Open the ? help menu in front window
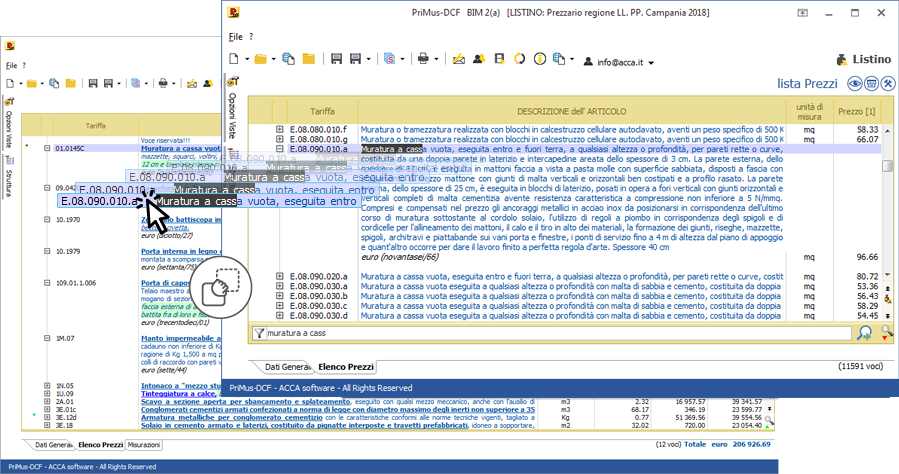 pos(251,37)
